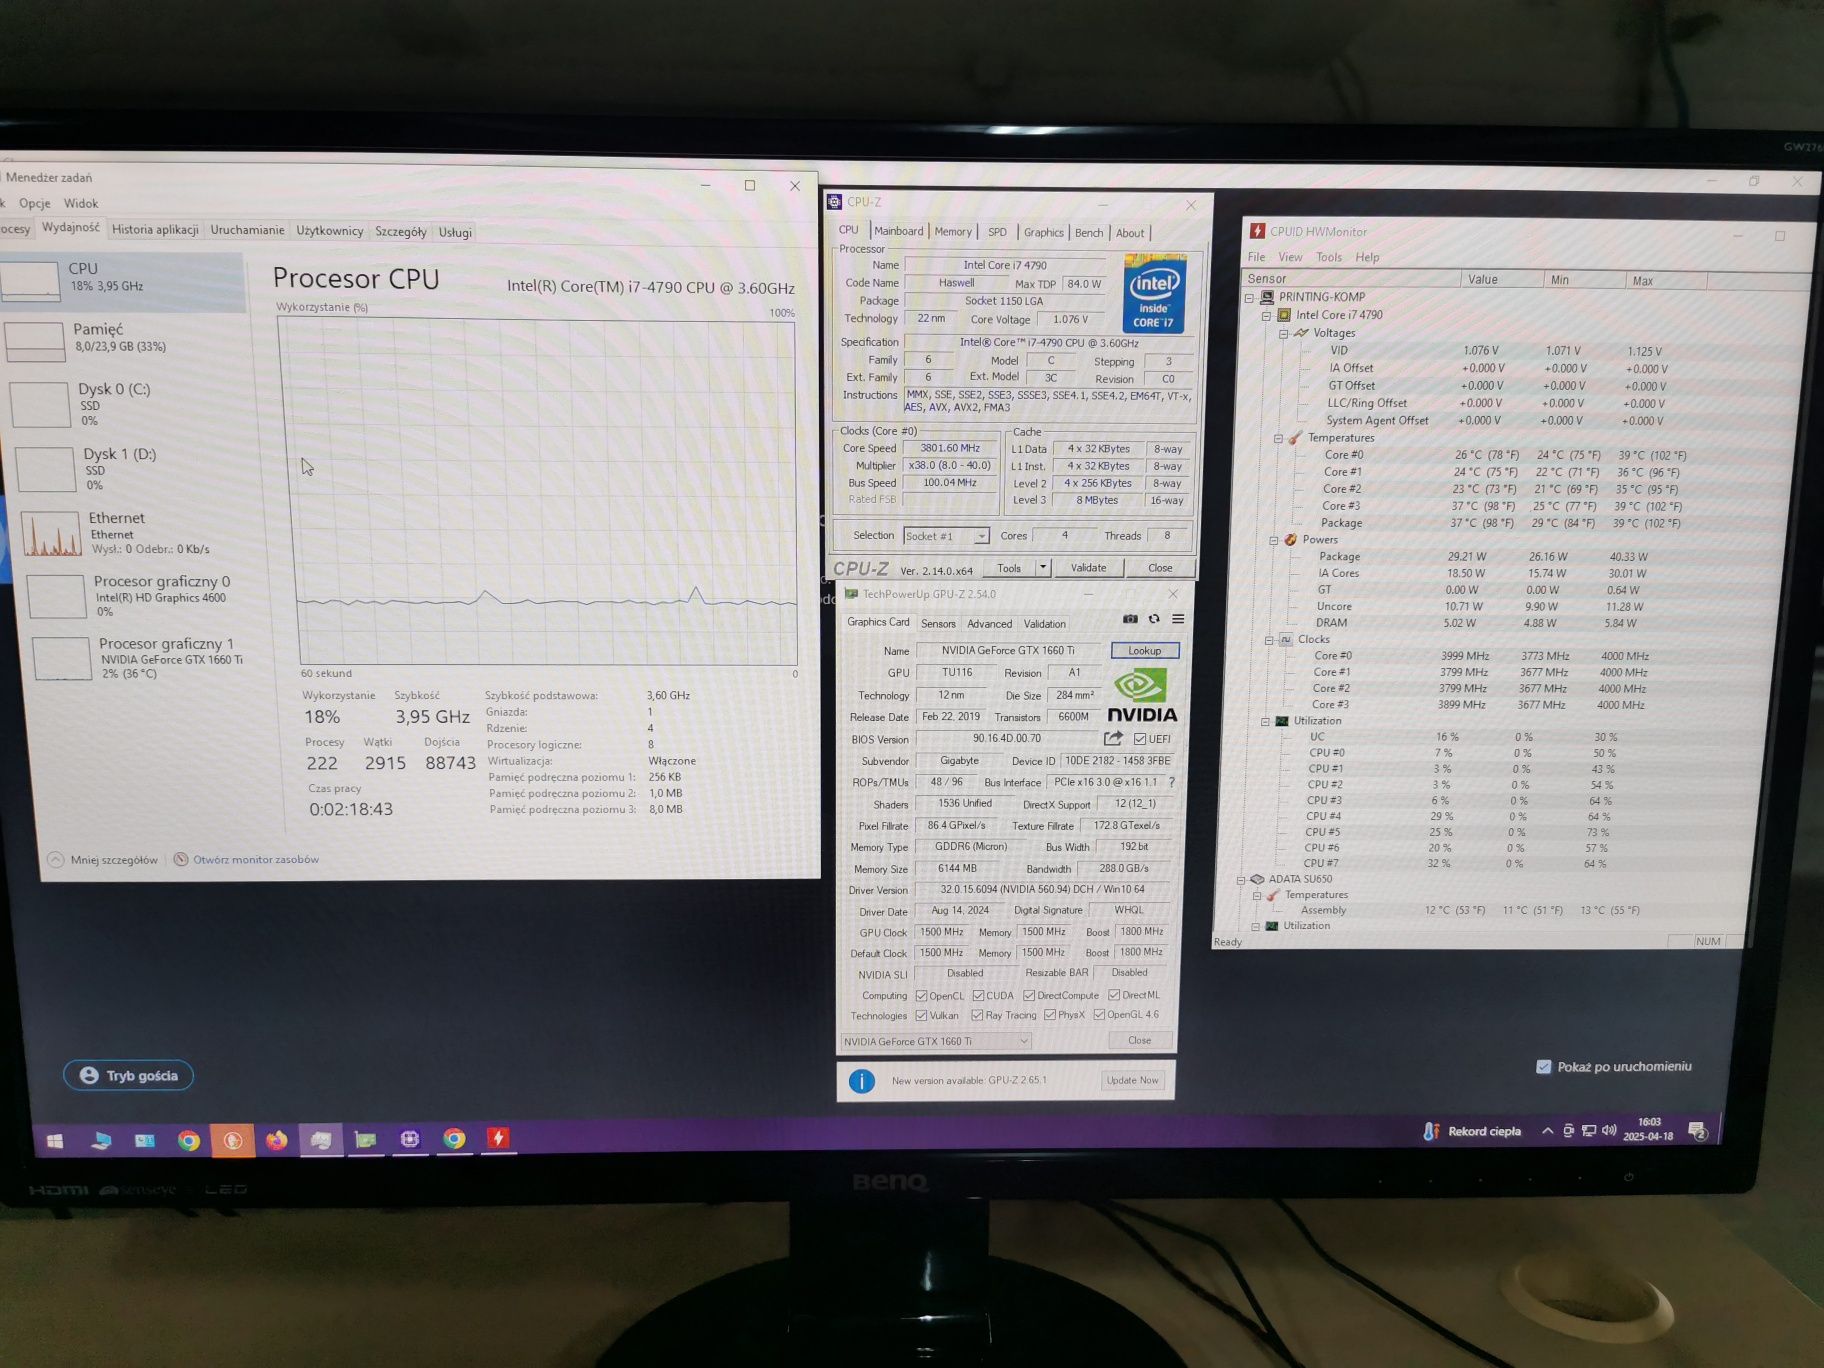Click the GPU-Z screenshot camera icon

(1130, 619)
